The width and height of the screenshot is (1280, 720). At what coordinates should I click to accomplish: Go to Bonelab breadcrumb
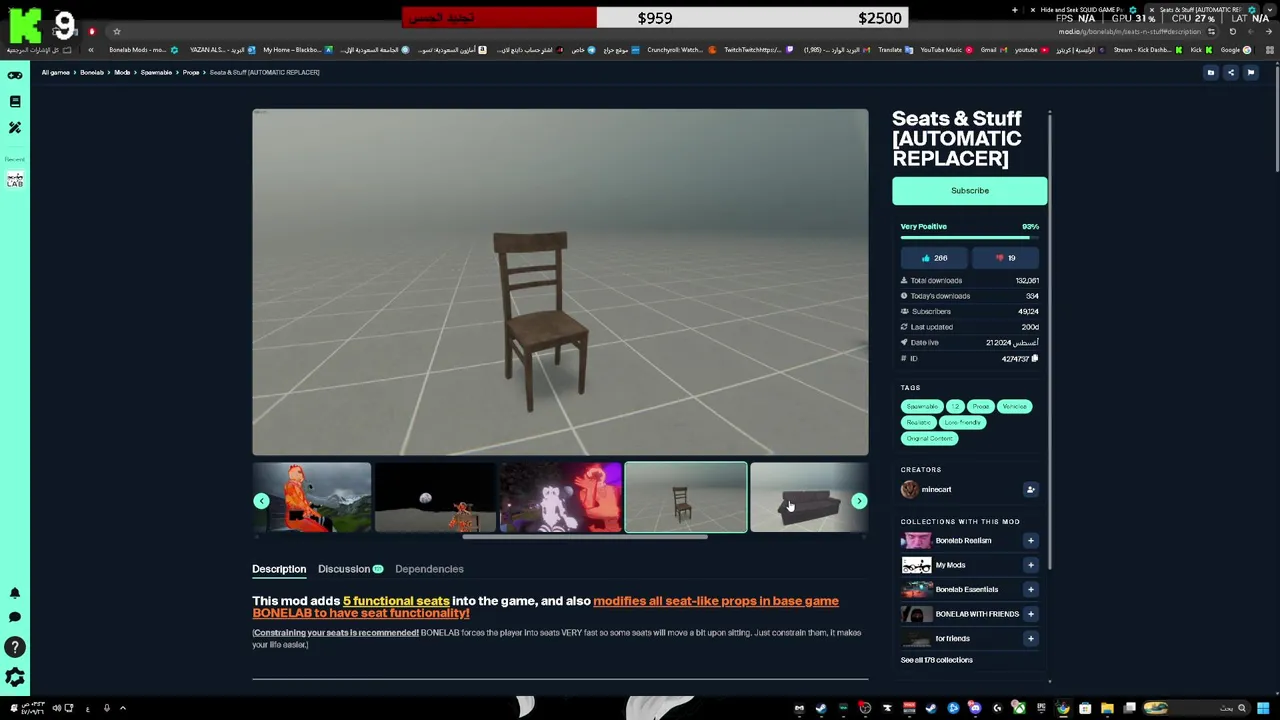92,72
